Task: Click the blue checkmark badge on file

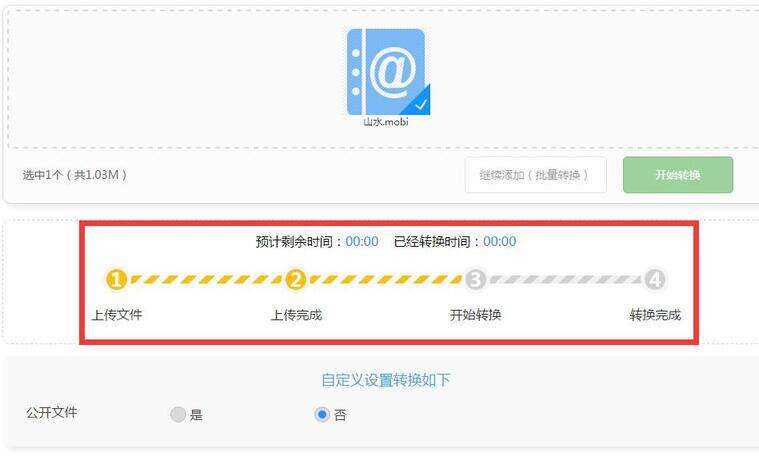Action: coord(419,103)
